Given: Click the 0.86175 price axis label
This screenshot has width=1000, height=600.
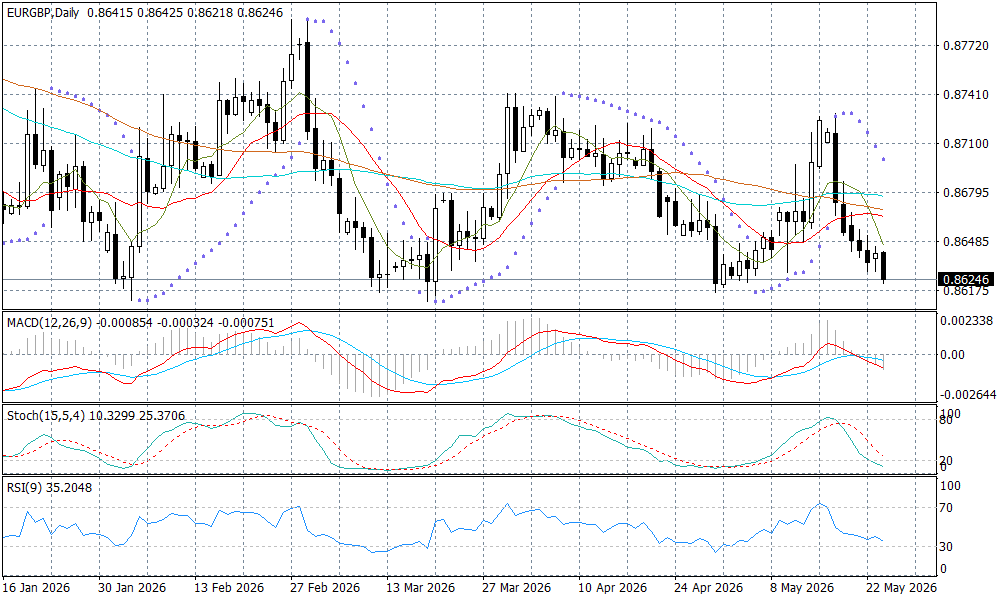Looking at the screenshot, I should (966, 291).
